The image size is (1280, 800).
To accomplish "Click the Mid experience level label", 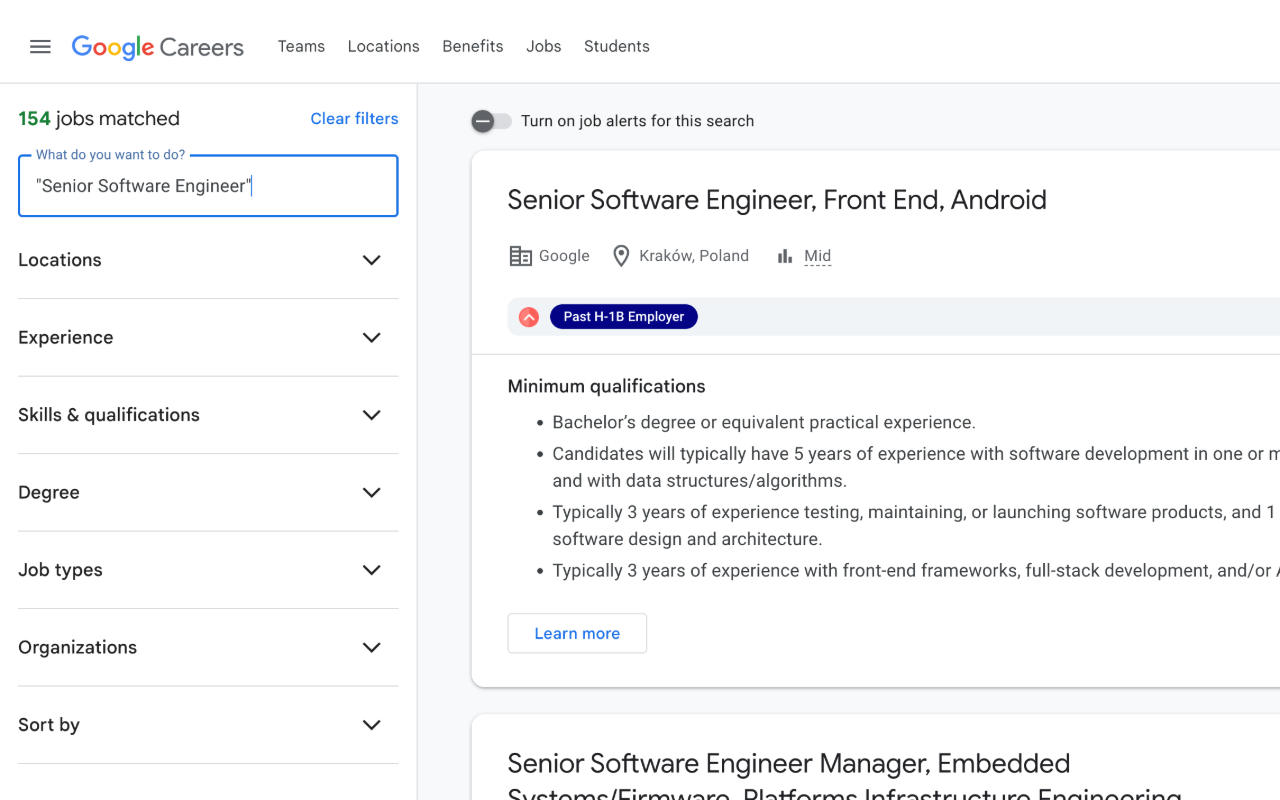I will [818, 256].
